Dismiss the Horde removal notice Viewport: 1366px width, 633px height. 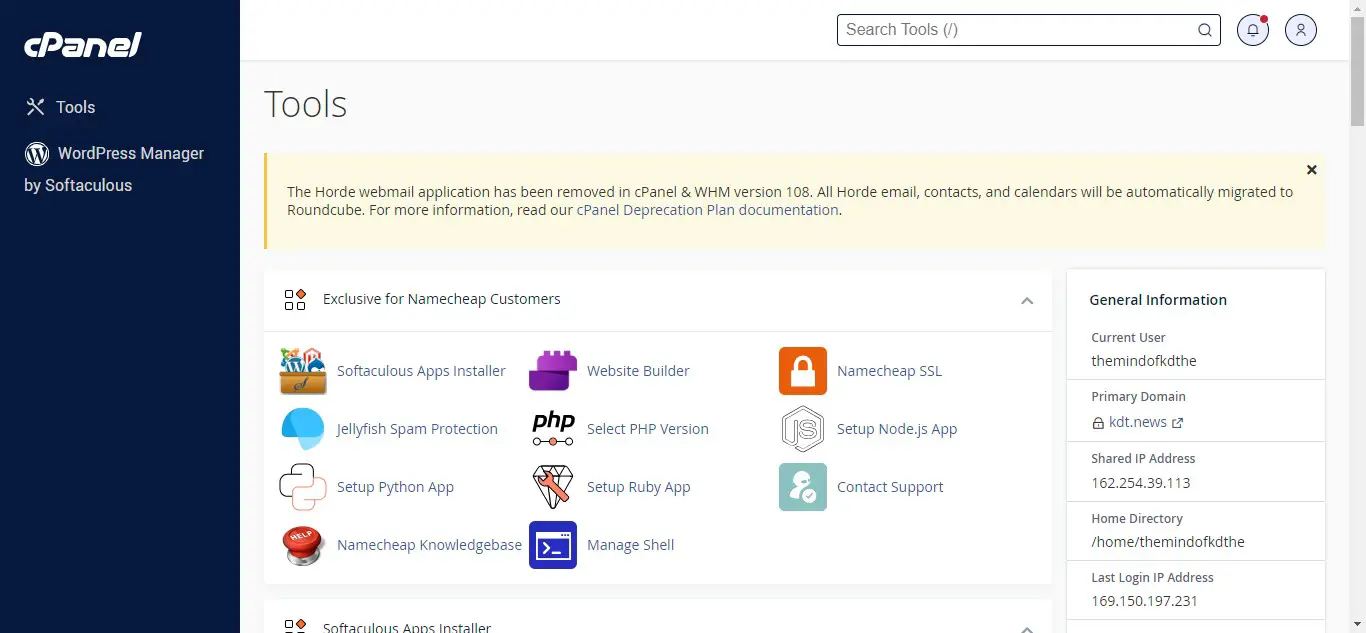[1312, 170]
